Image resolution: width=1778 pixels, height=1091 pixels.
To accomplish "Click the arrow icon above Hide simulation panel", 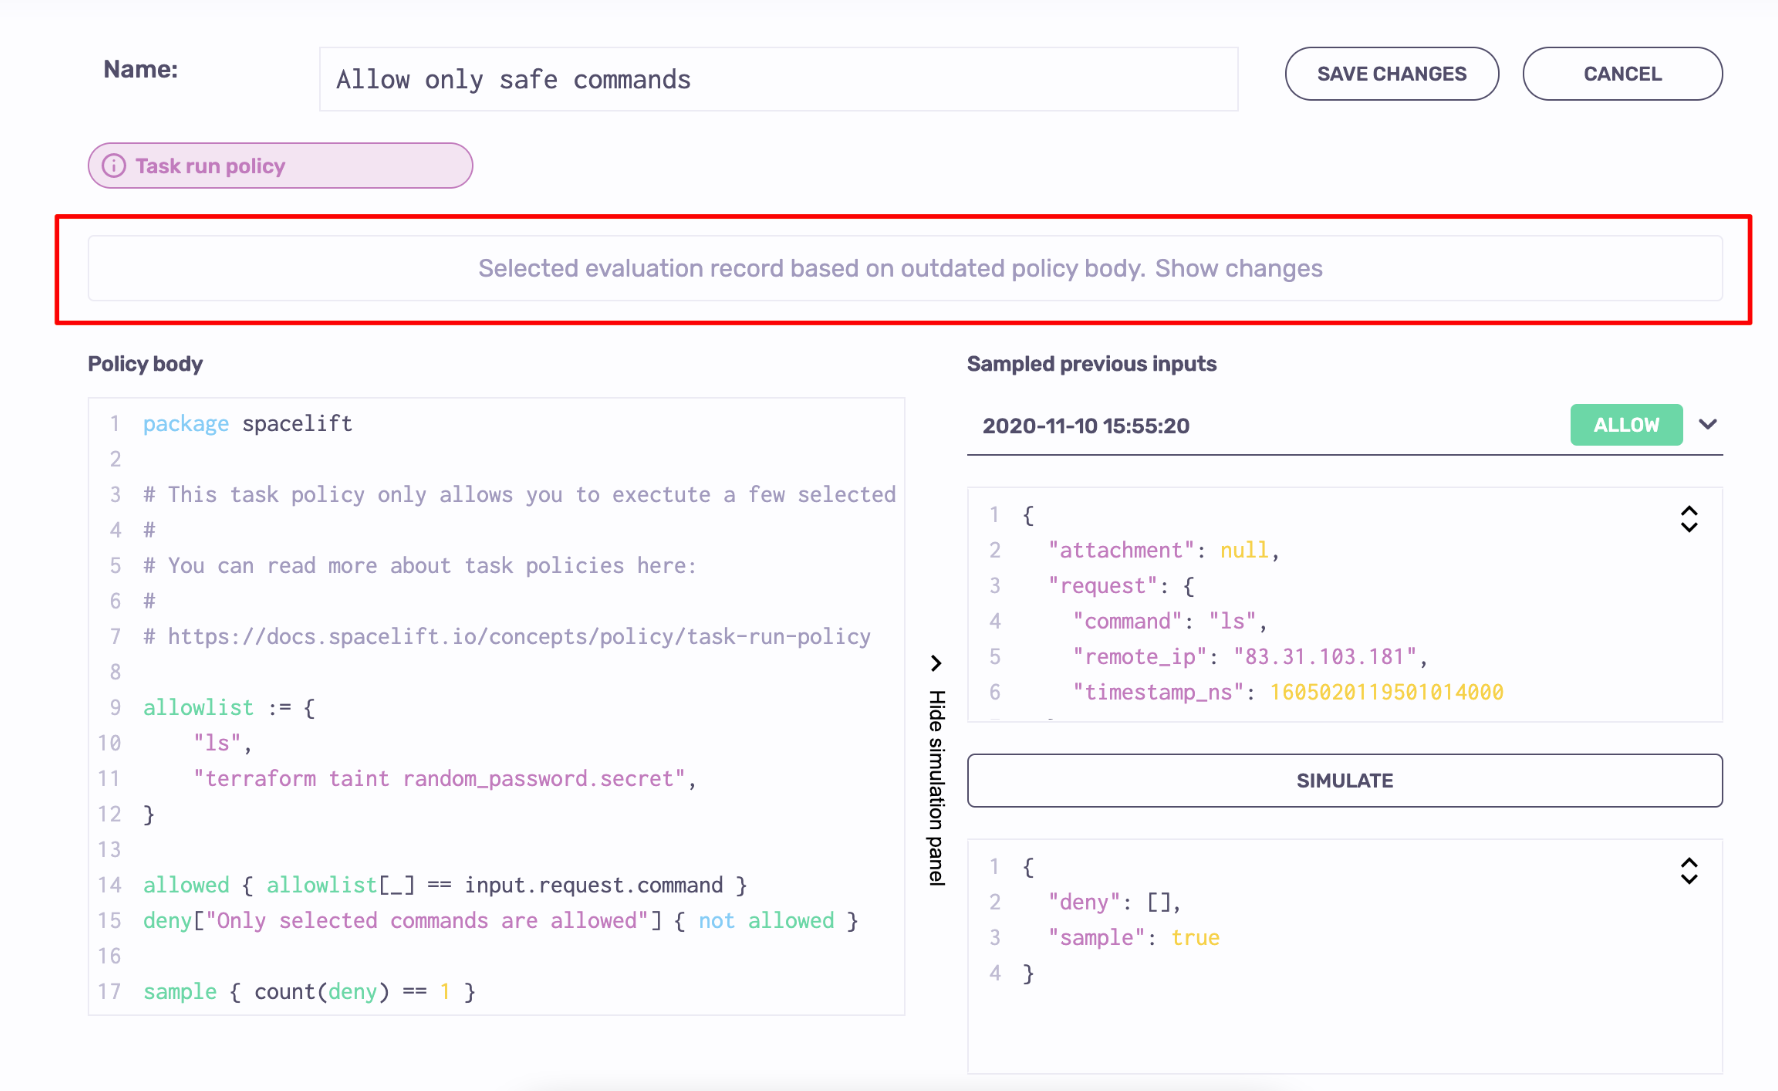I will point(936,663).
